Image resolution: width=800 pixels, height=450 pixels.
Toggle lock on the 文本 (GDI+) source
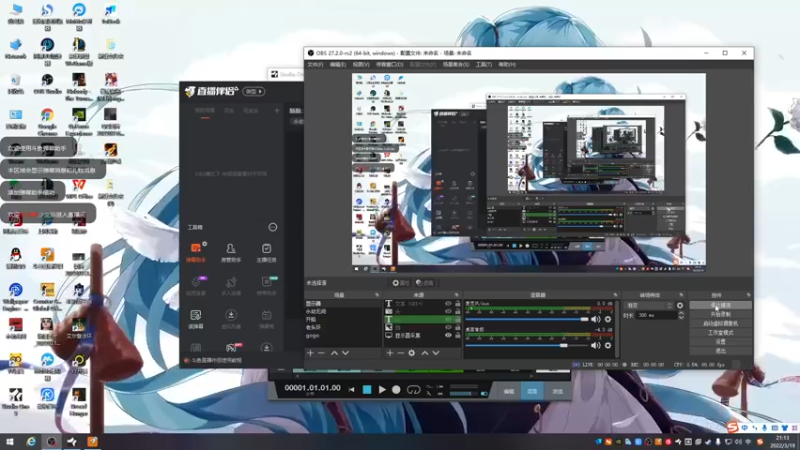[x=458, y=304]
